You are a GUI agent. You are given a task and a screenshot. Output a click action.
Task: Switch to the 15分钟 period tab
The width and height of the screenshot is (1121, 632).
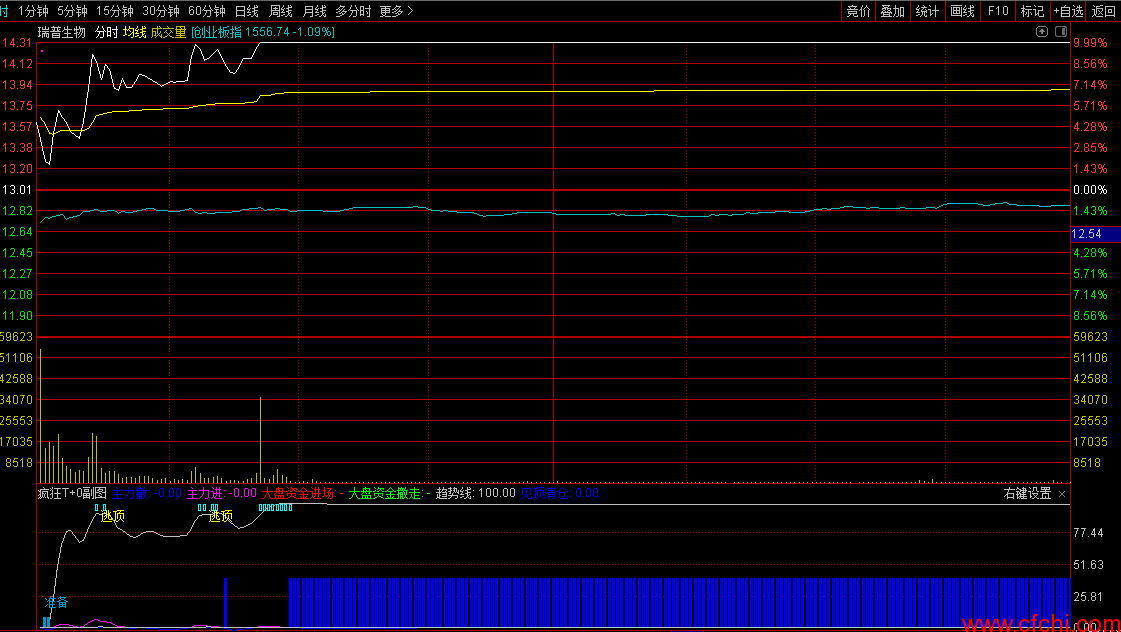[x=114, y=11]
